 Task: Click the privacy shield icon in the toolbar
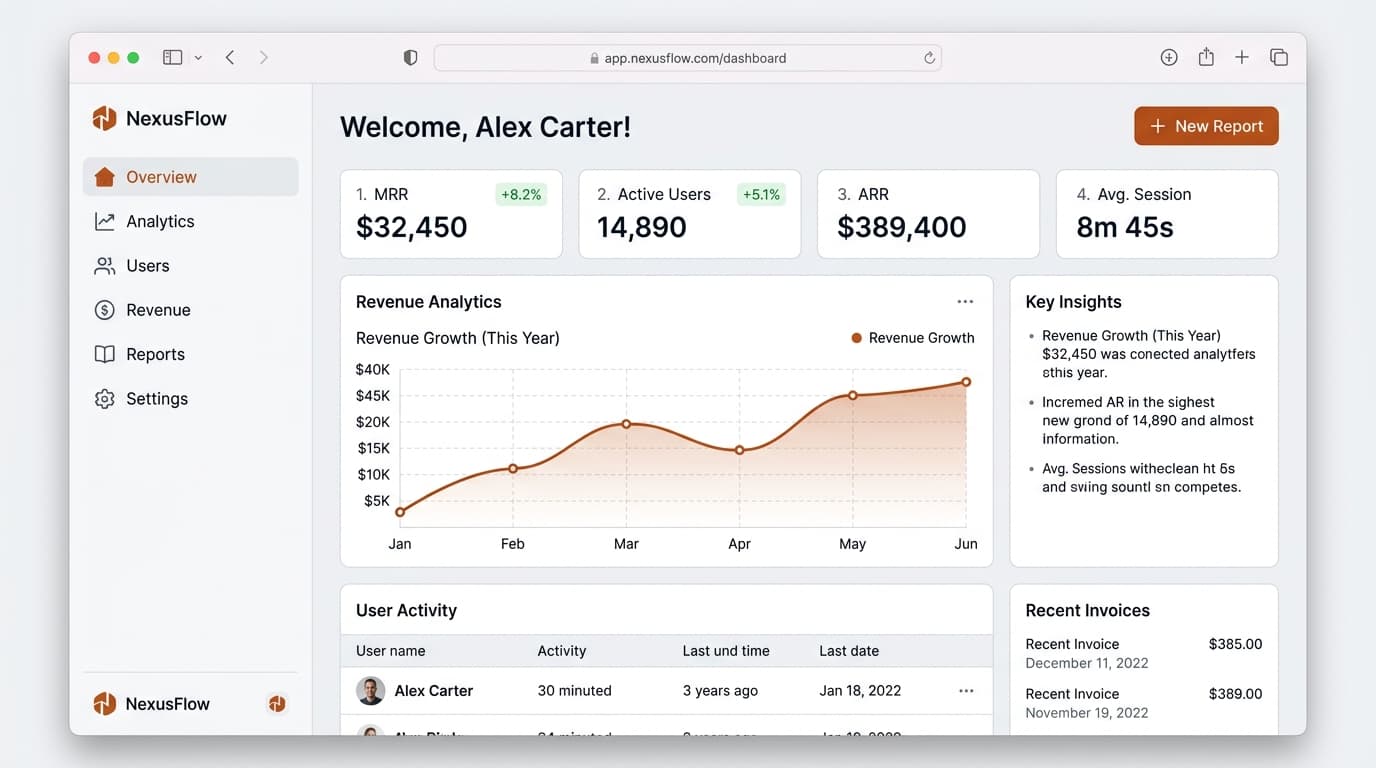point(410,58)
